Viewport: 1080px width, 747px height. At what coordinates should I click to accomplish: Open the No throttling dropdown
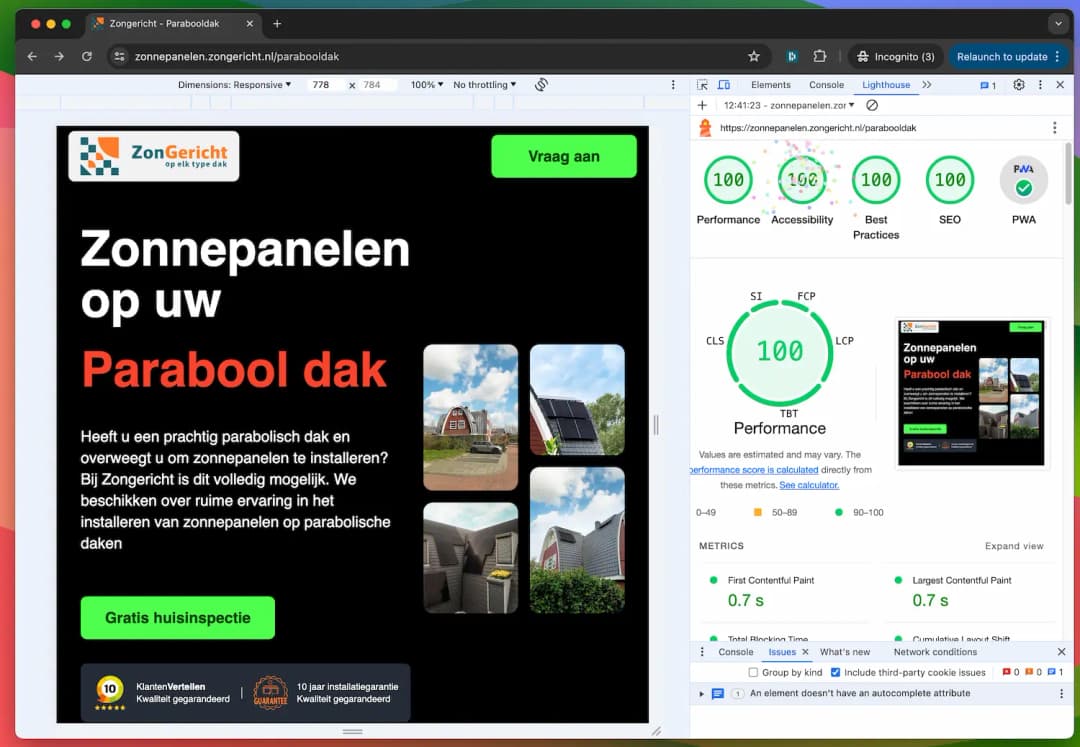485,85
